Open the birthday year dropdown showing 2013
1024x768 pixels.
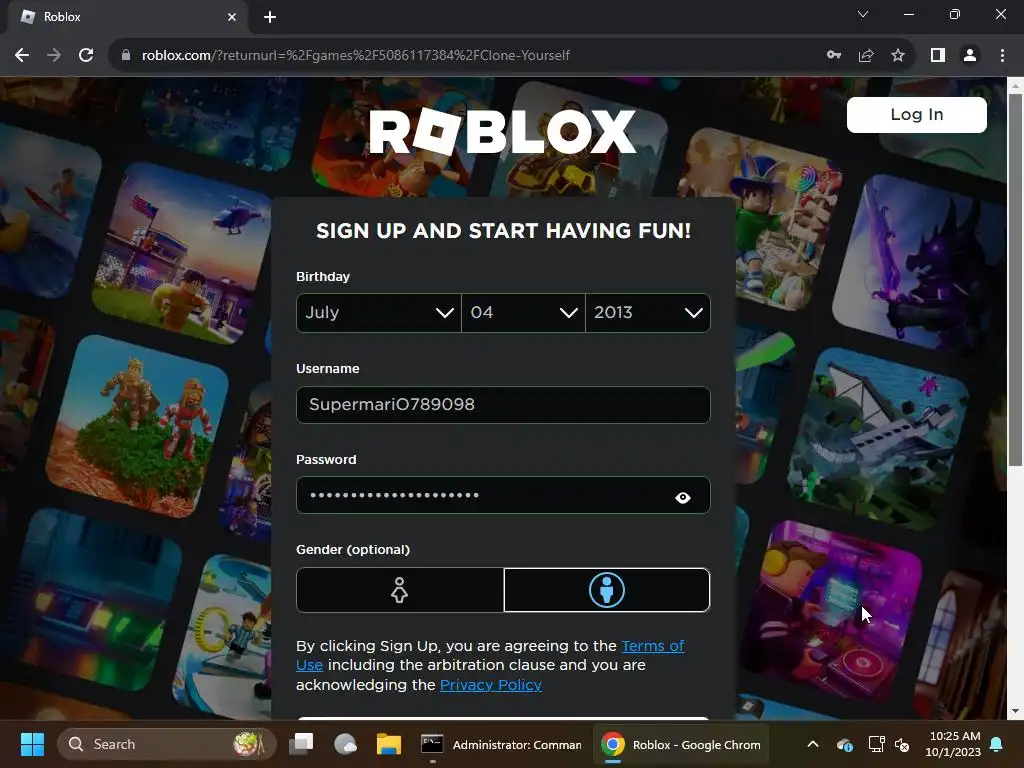point(648,313)
